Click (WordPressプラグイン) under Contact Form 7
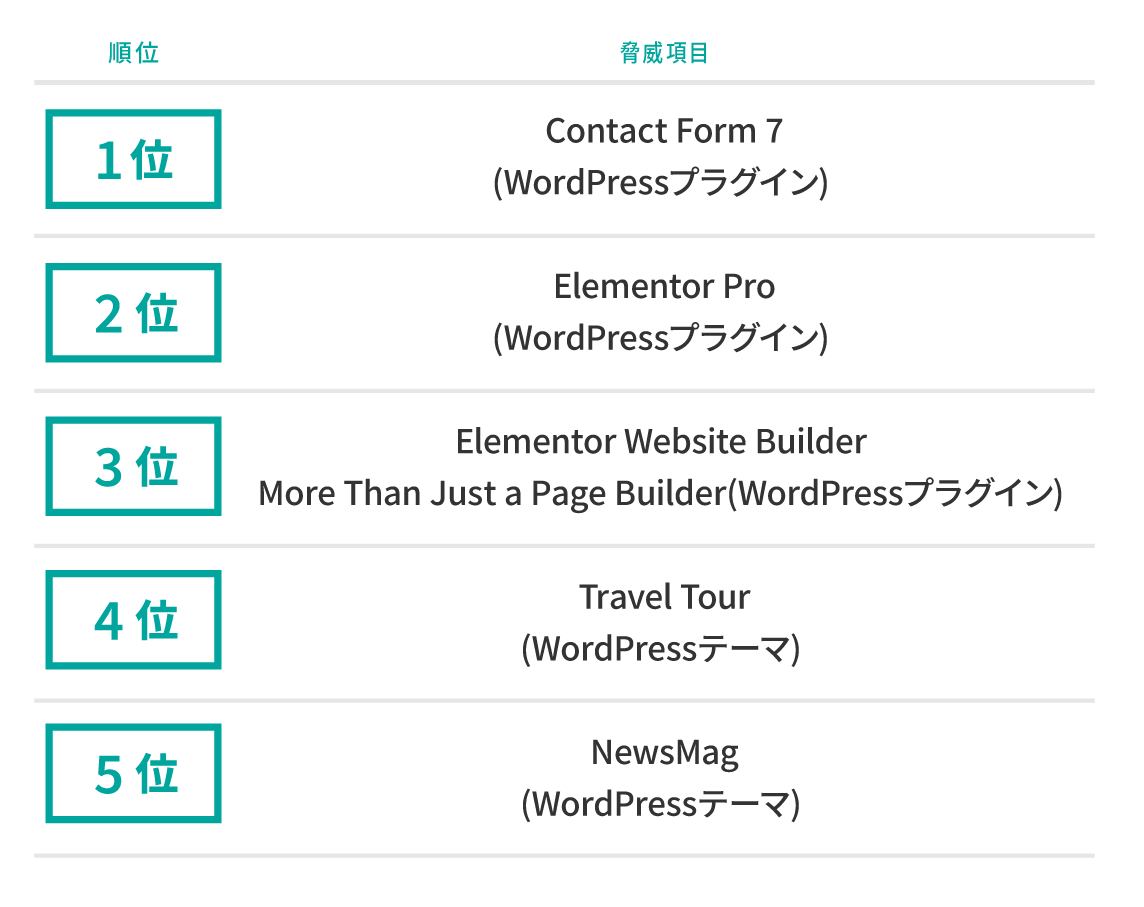 660,183
